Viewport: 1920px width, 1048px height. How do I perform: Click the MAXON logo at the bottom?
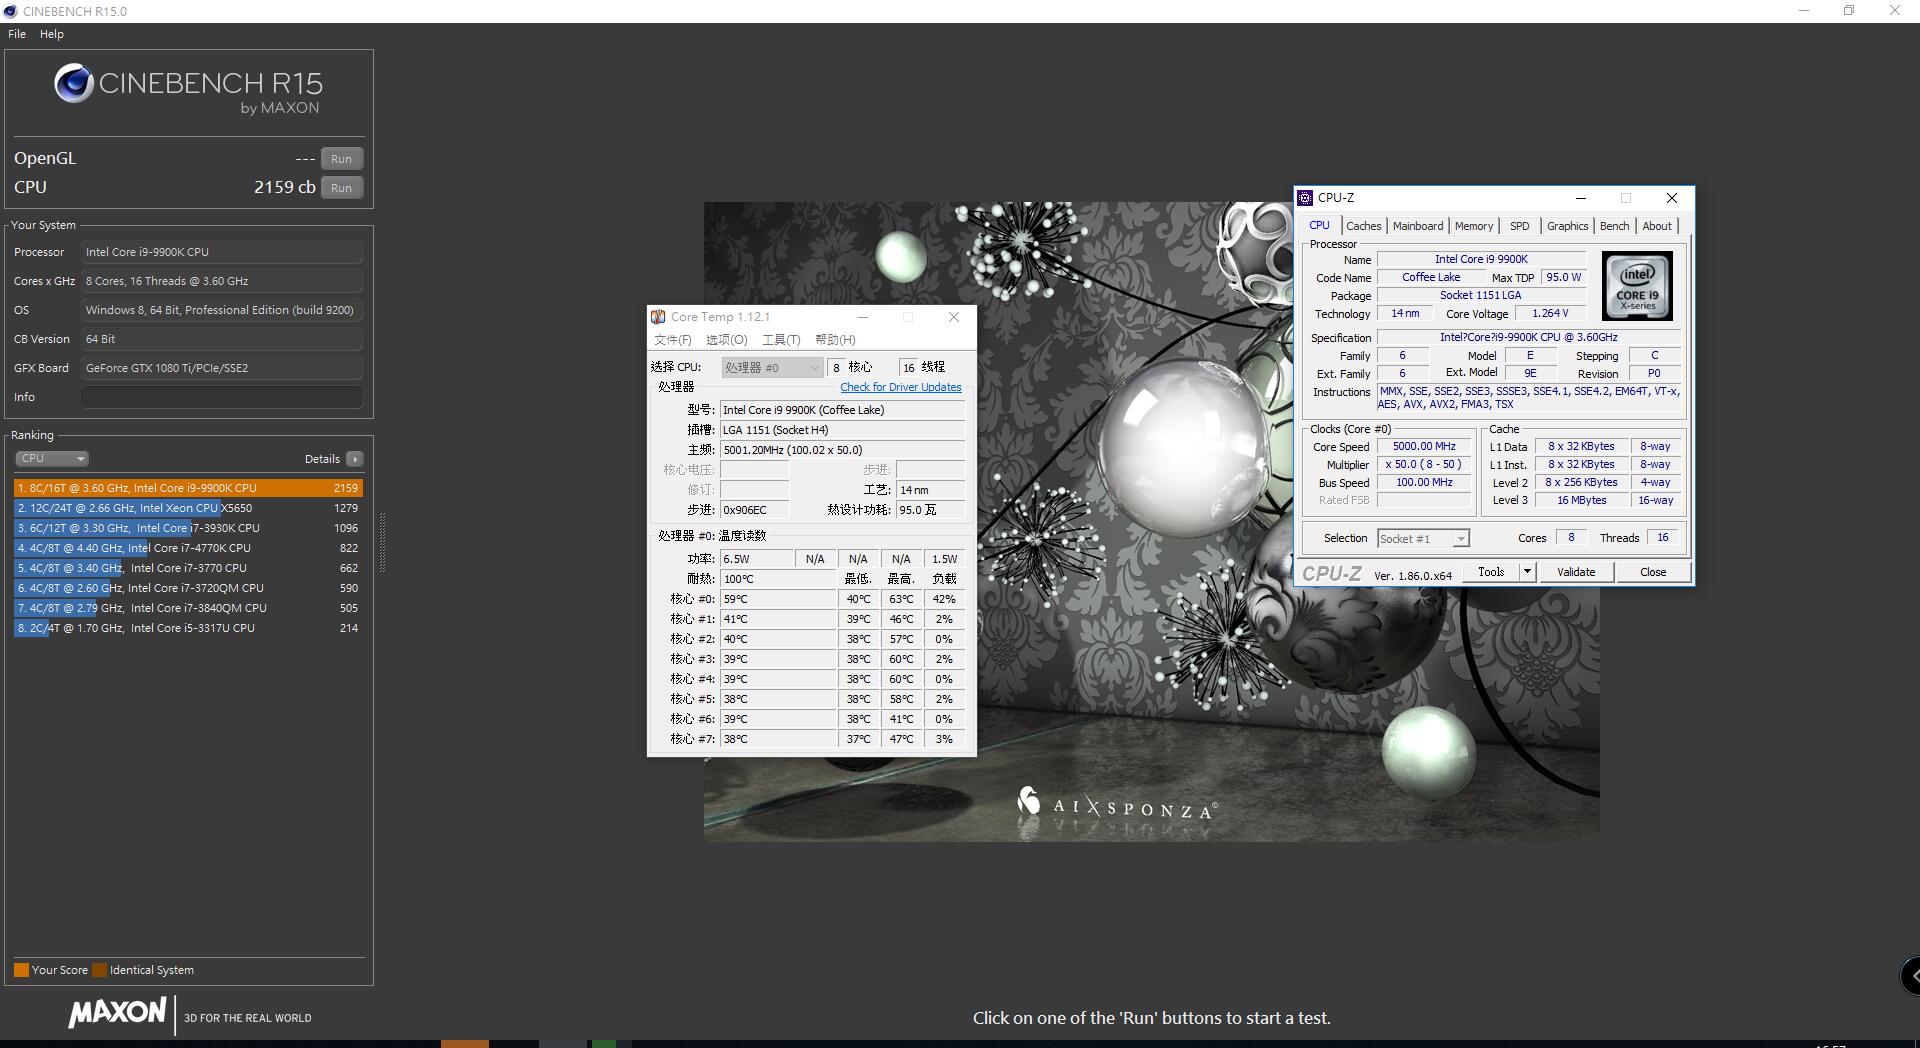tap(117, 1013)
